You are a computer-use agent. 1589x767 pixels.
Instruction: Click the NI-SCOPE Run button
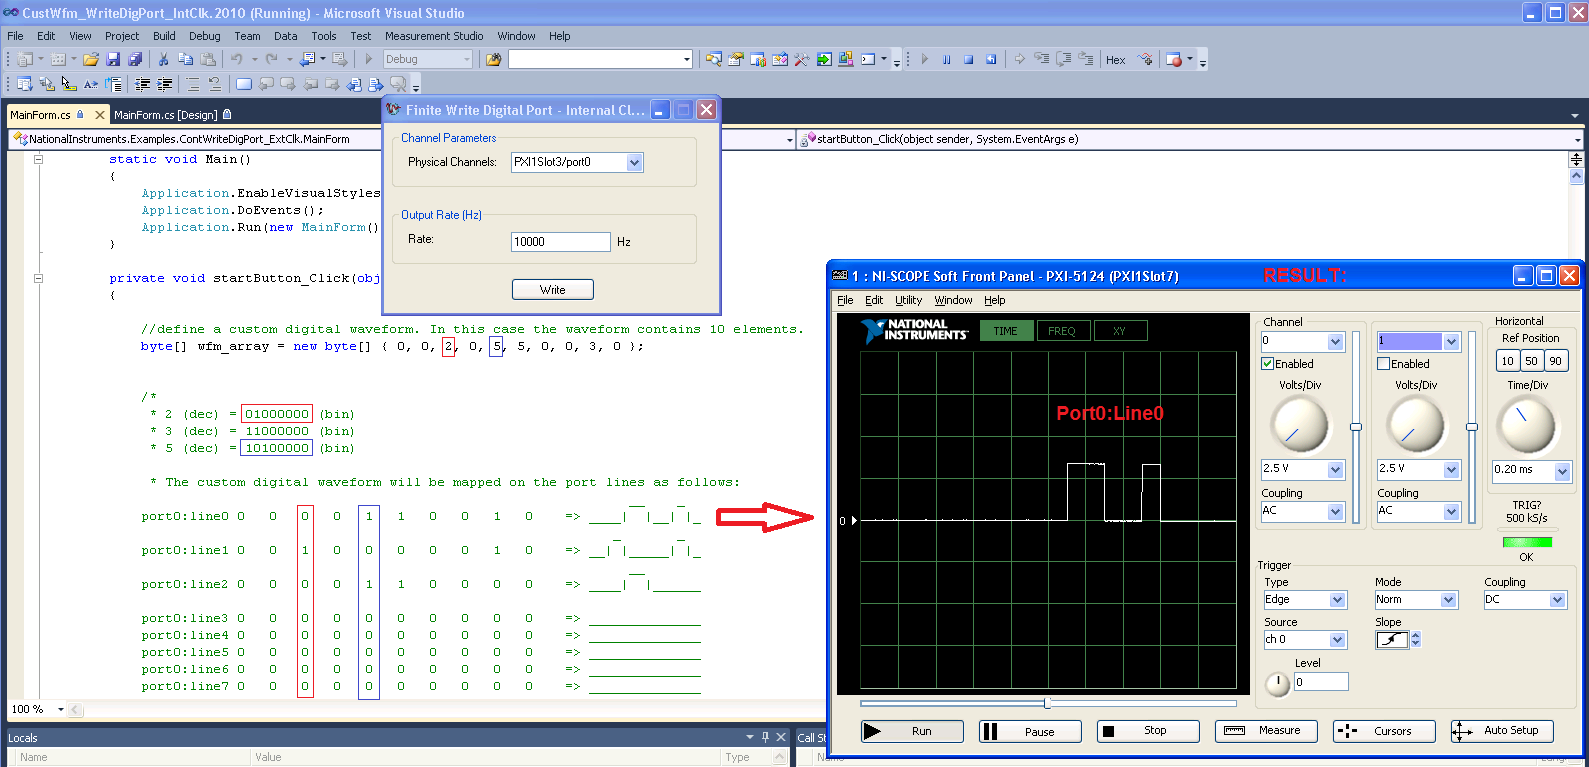[912, 731]
